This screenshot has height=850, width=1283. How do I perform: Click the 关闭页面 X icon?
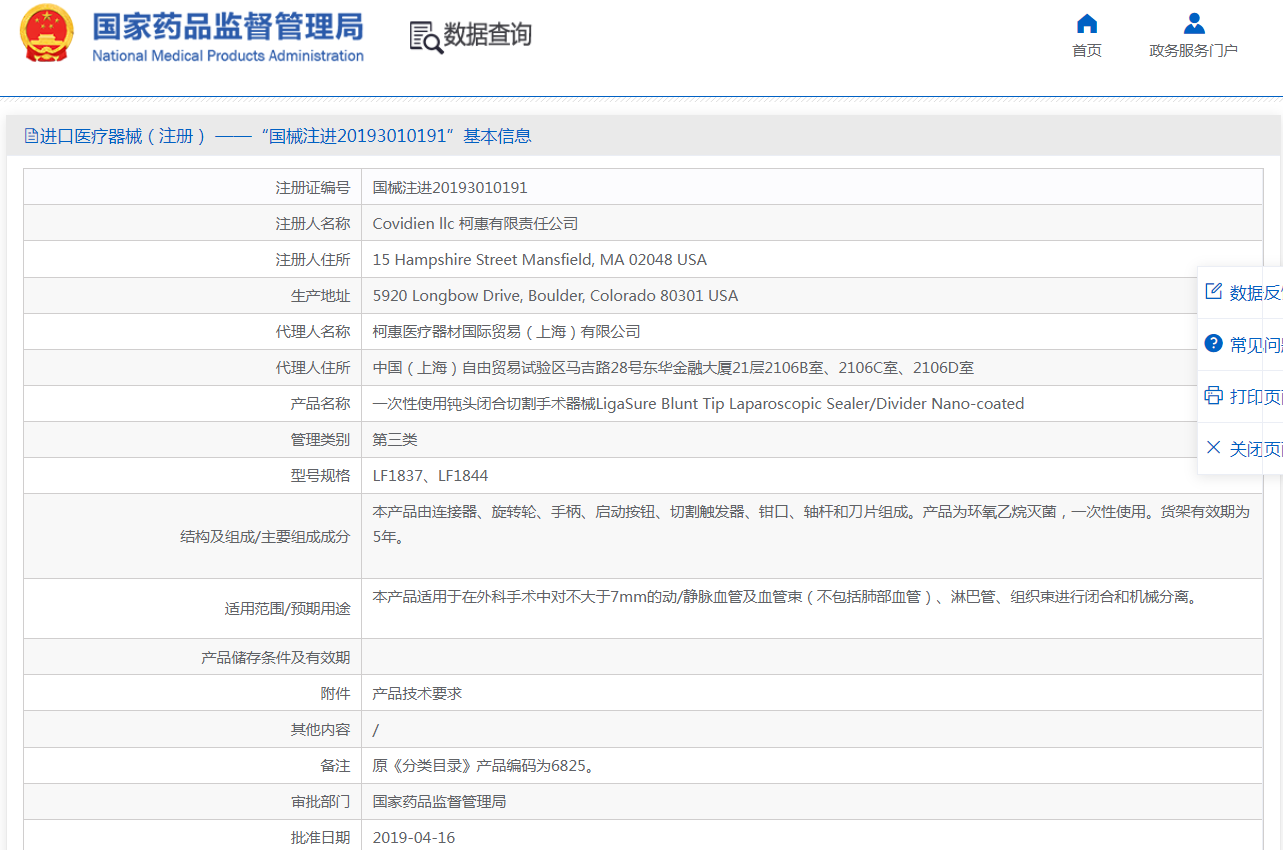[1214, 447]
